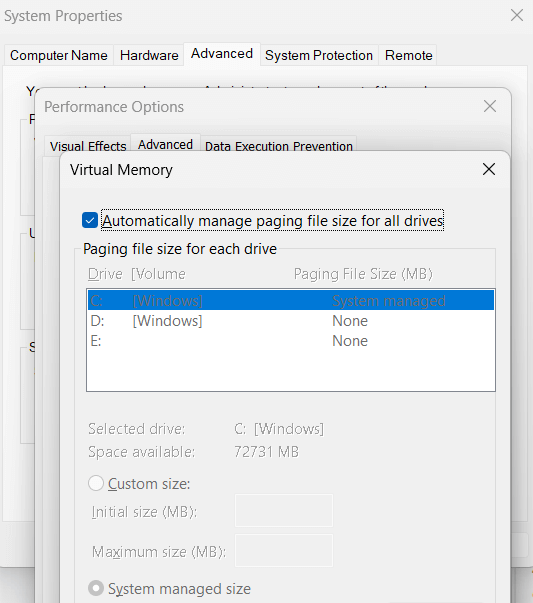The height and width of the screenshot is (603, 533).
Task: Select drive D: in paging file list
Action: [x=291, y=321]
